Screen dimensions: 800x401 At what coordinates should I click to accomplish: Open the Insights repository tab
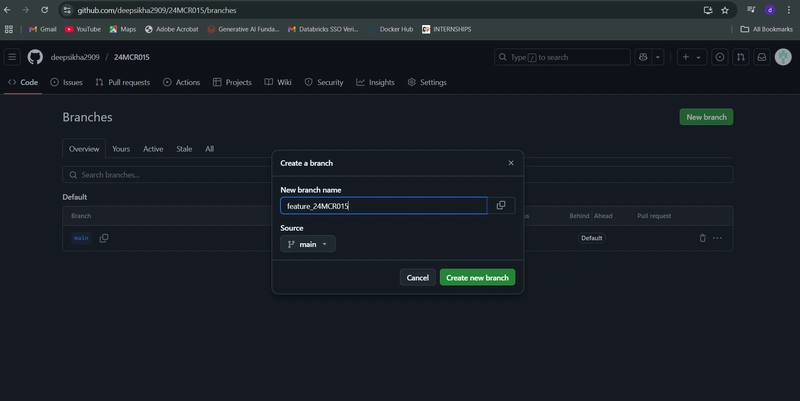(376, 82)
